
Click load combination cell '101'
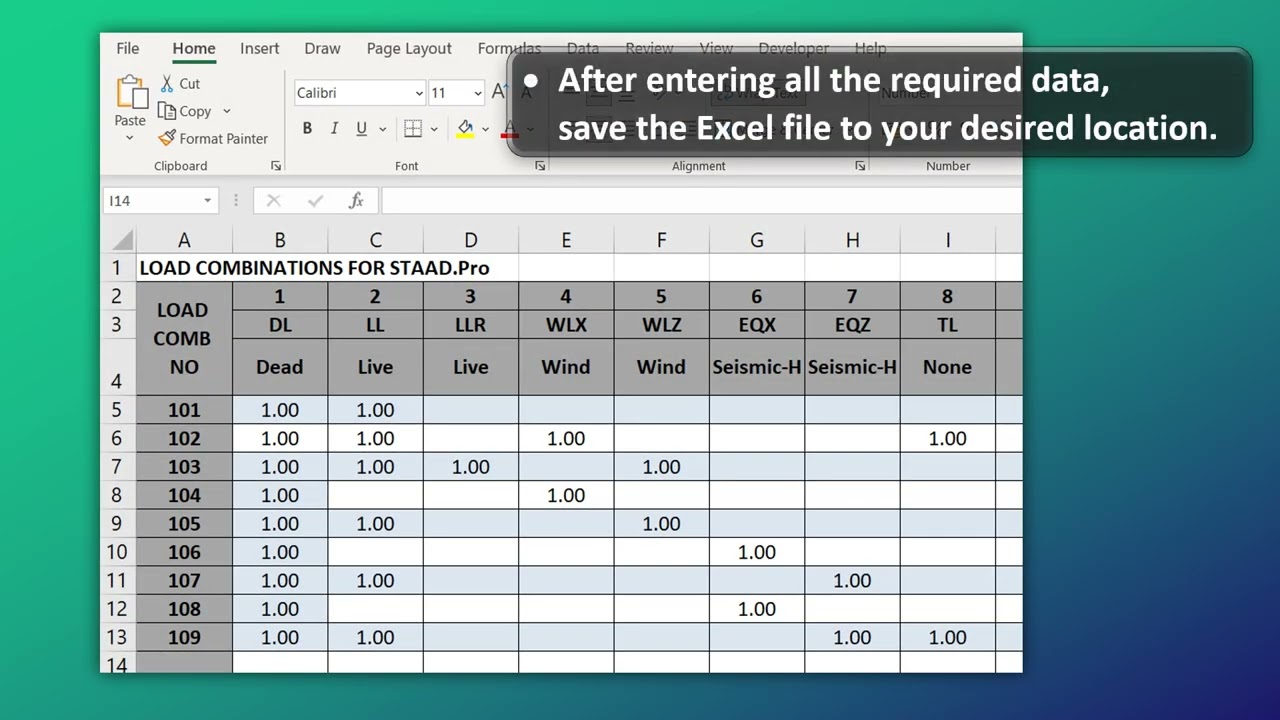tap(184, 410)
